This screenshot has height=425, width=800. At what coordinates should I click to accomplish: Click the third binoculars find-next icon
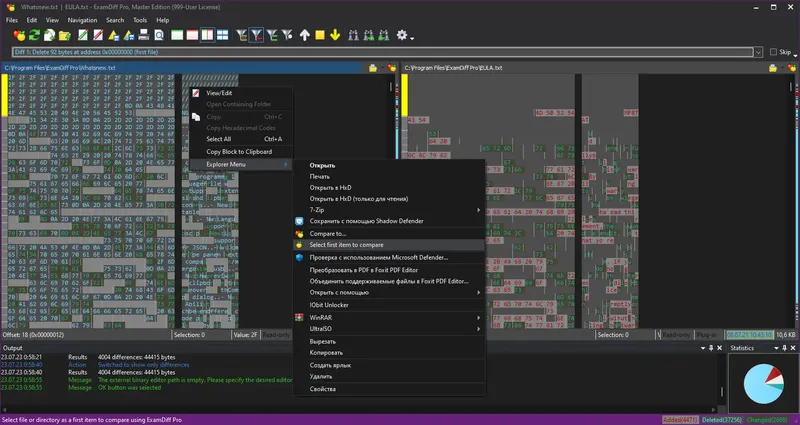tap(384, 35)
